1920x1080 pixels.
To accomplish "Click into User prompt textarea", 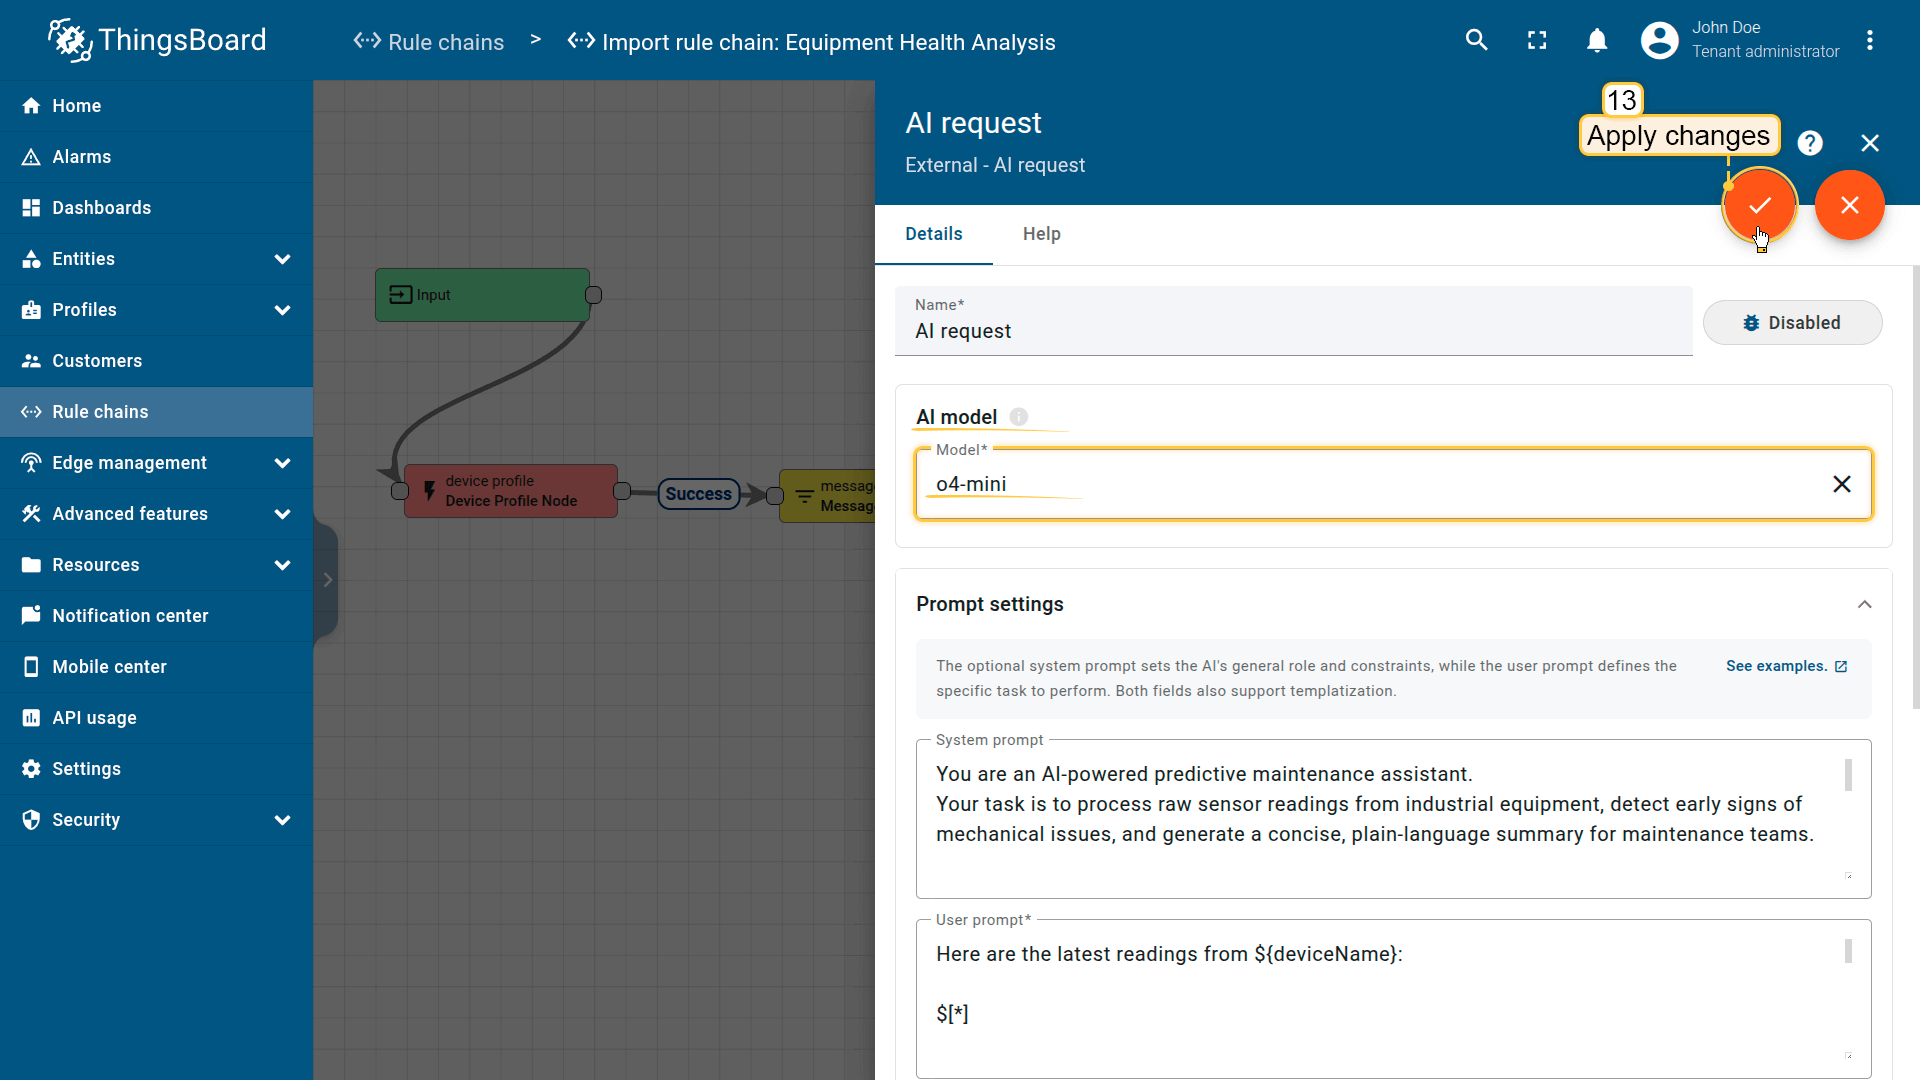I will coord(1393,998).
